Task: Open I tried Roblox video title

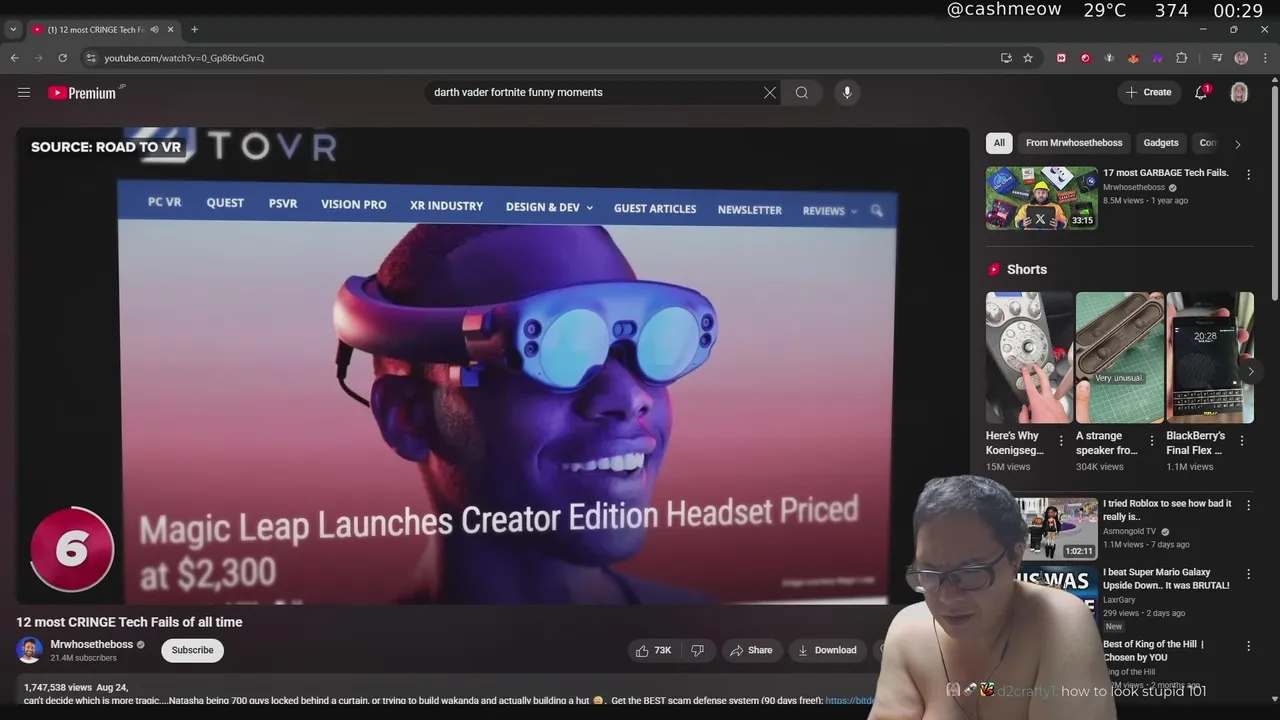Action: tap(1167, 510)
